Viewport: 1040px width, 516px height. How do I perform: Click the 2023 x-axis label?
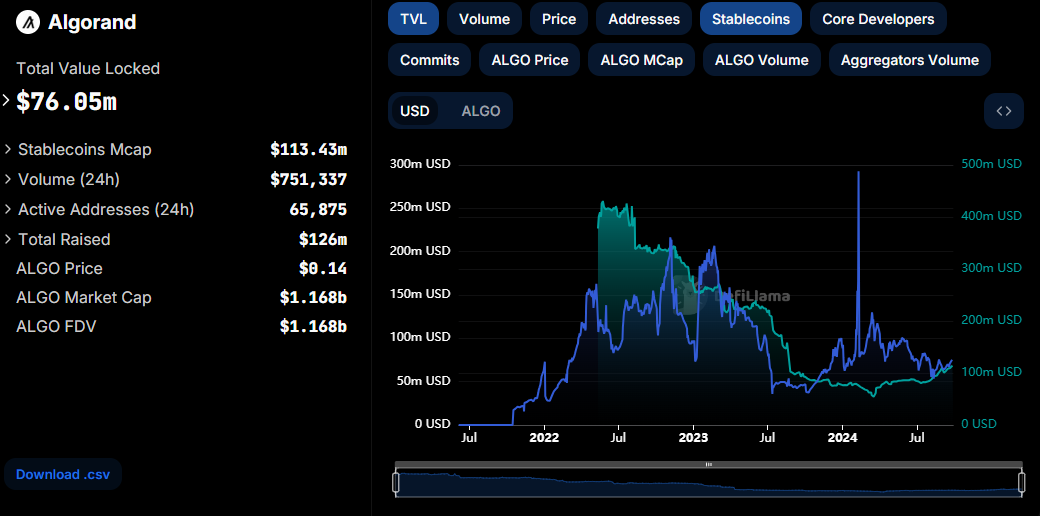point(693,438)
